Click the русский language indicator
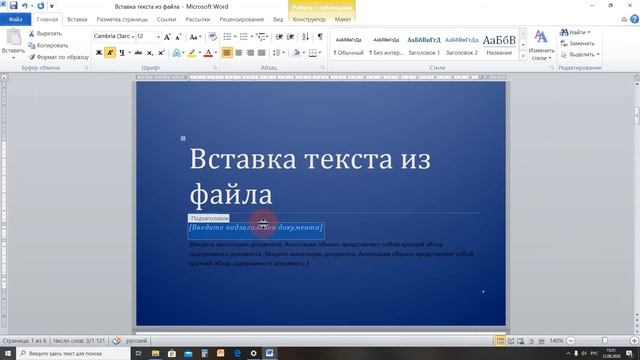 136,340
